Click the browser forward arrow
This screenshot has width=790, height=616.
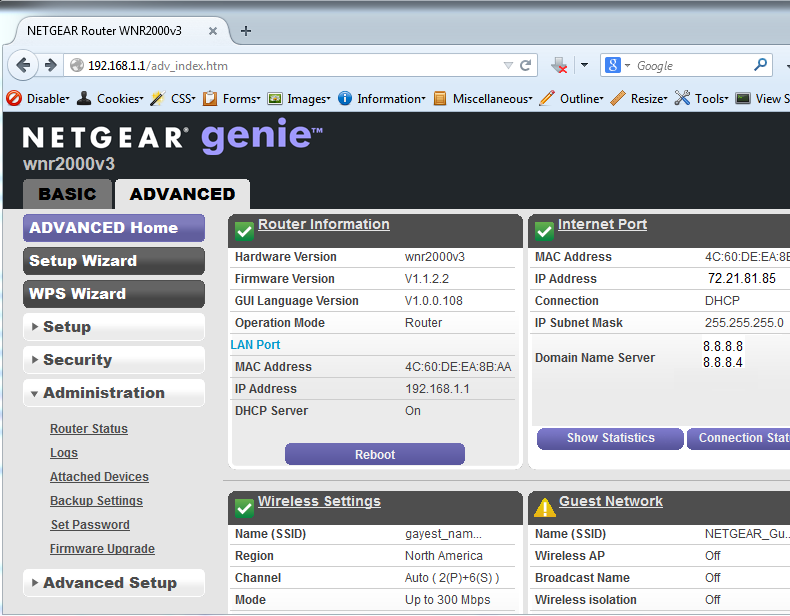[50, 65]
